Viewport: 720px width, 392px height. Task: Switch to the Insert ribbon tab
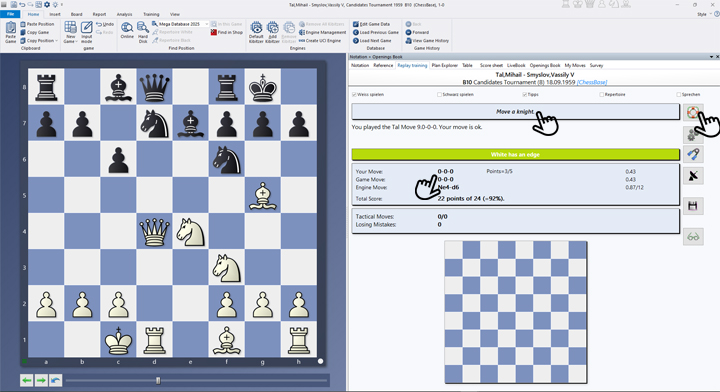[x=55, y=14]
